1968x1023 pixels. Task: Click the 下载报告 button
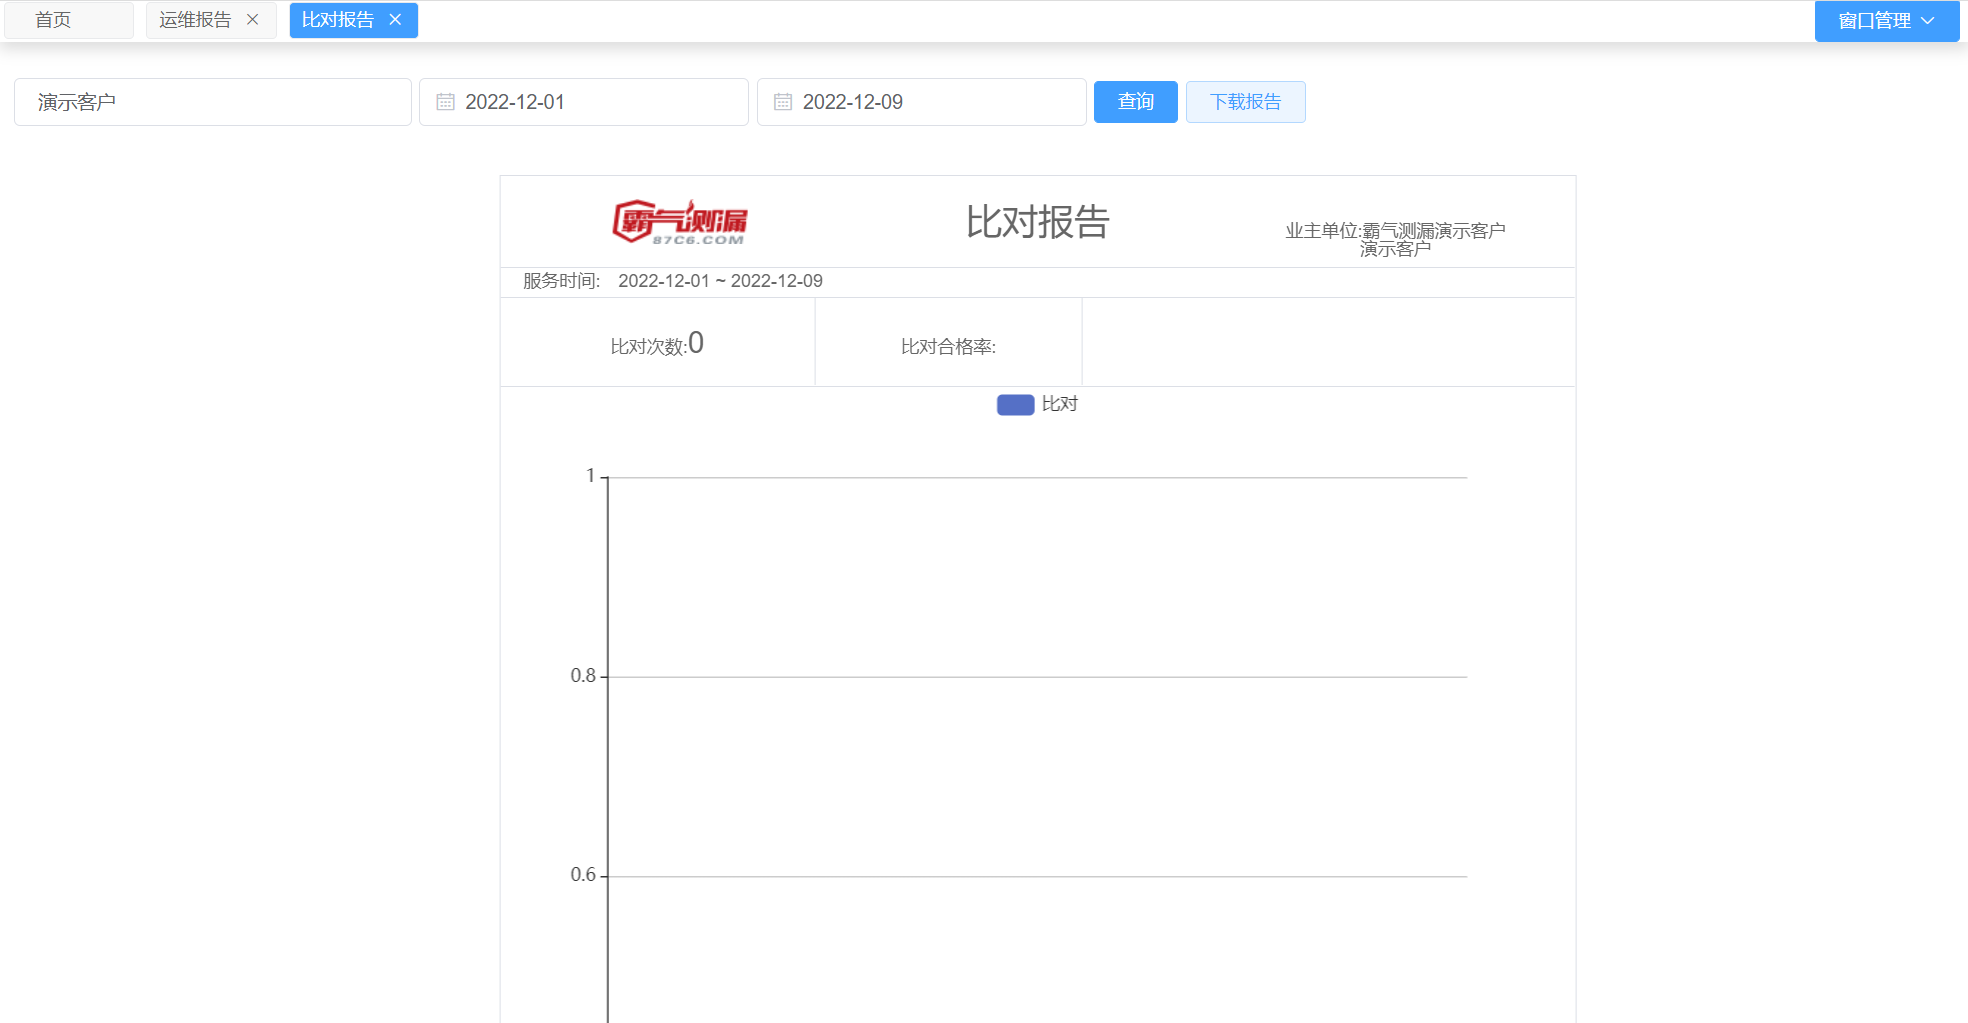click(x=1245, y=102)
